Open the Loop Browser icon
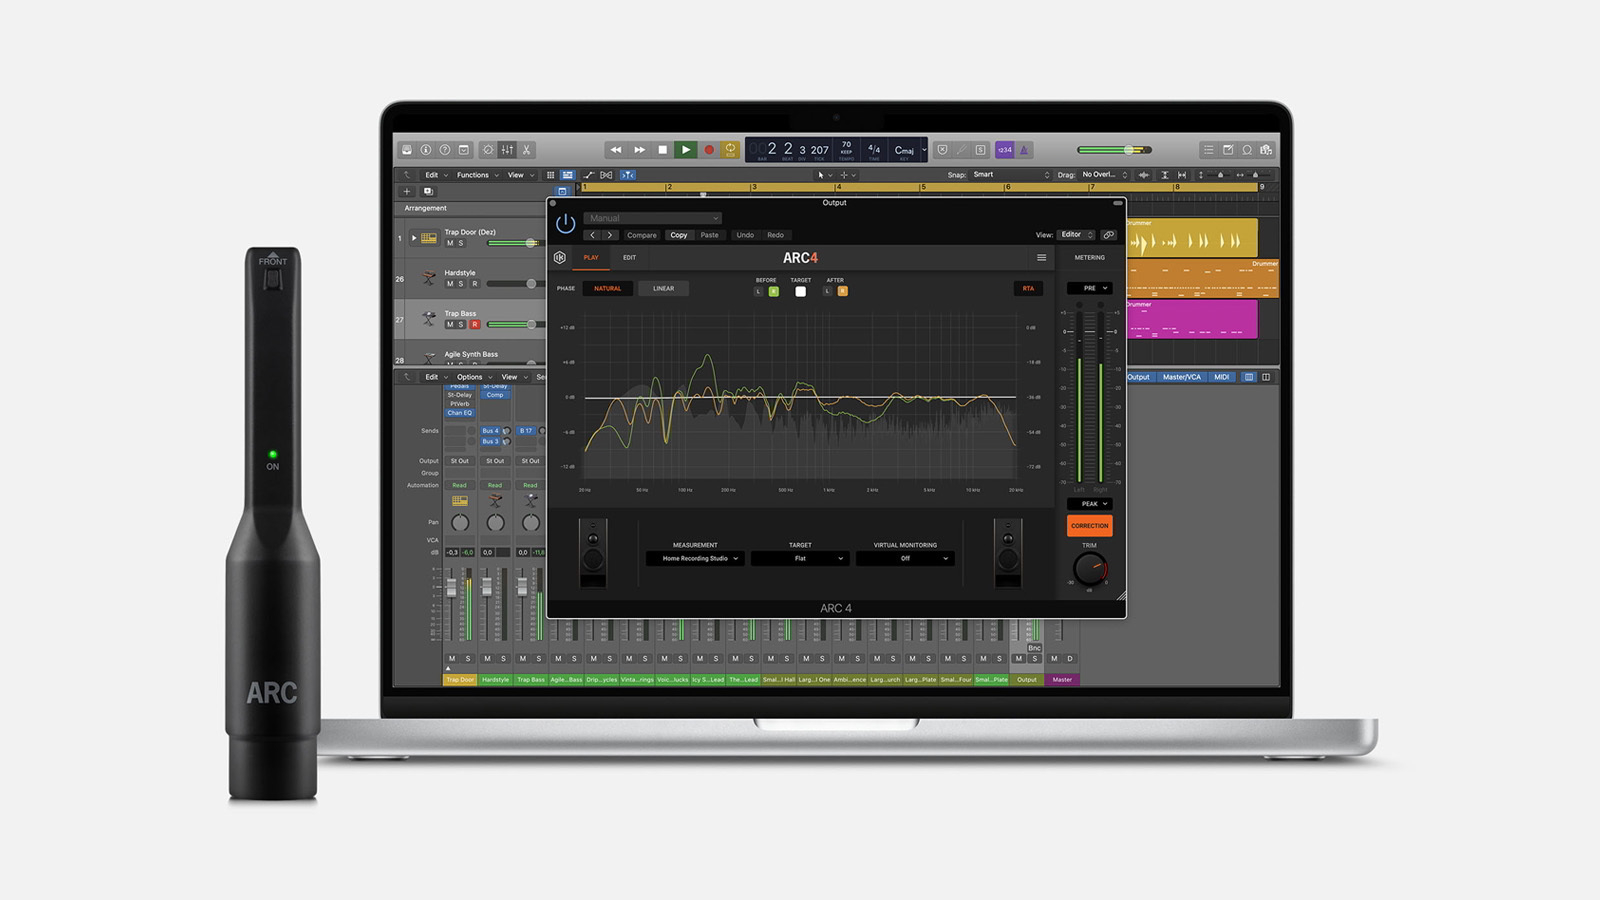This screenshot has height=900, width=1600. pyautogui.click(x=1247, y=150)
